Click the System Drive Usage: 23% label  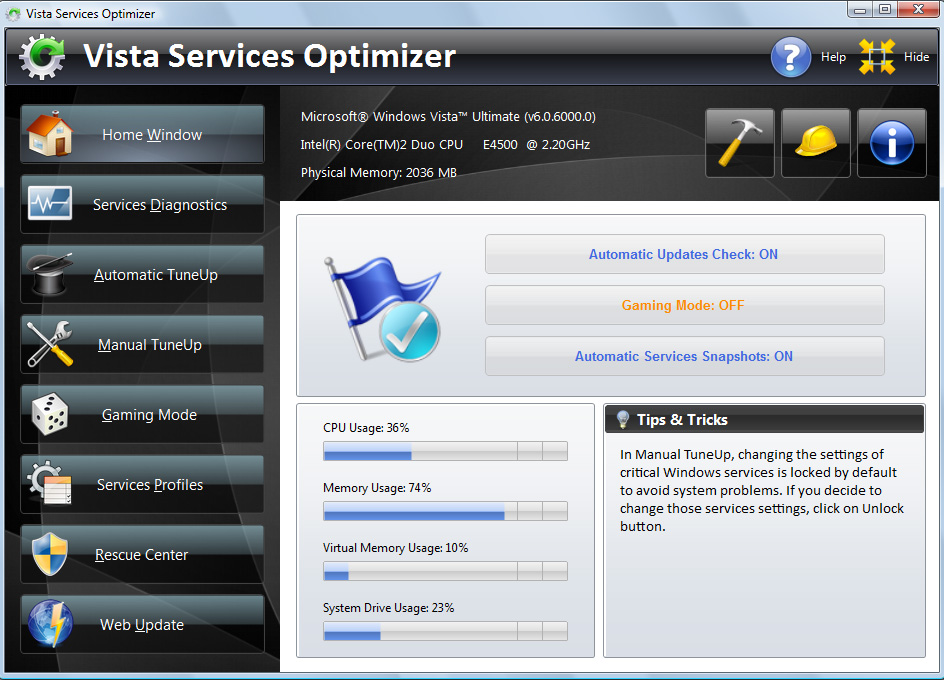coord(388,608)
